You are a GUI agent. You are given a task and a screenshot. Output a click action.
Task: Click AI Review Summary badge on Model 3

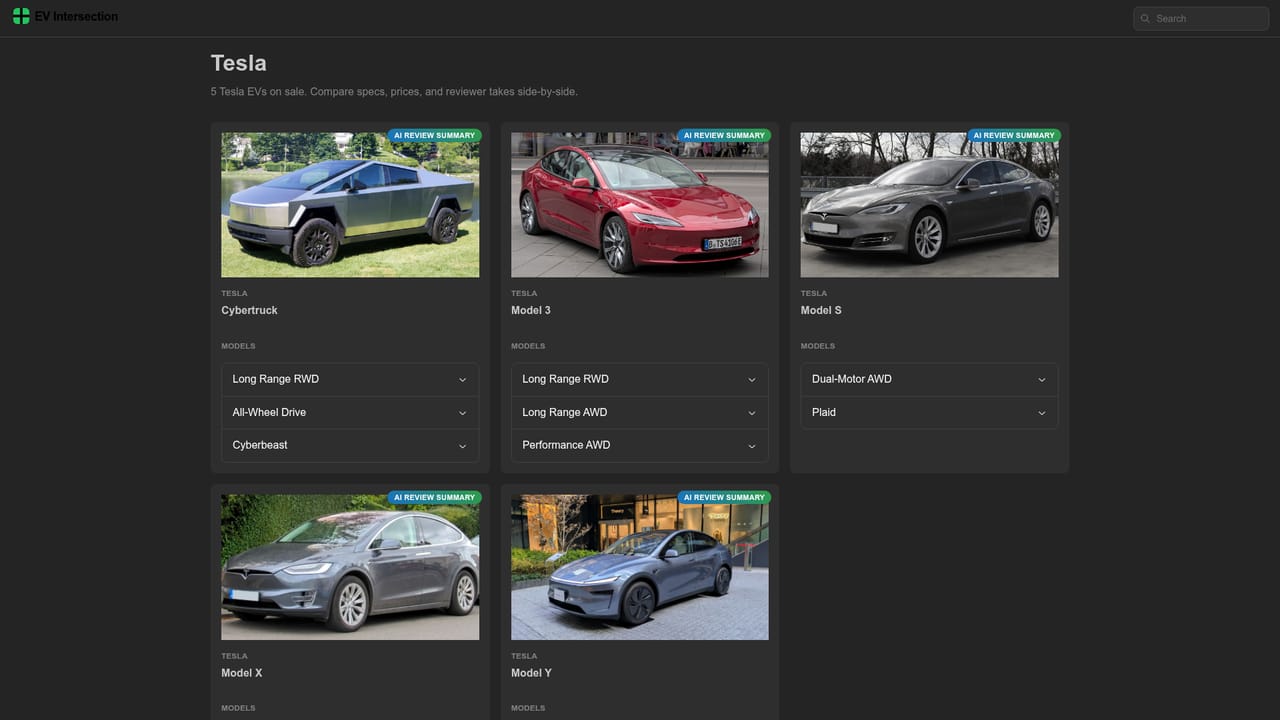pyautogui.click(x=724, y=135)
